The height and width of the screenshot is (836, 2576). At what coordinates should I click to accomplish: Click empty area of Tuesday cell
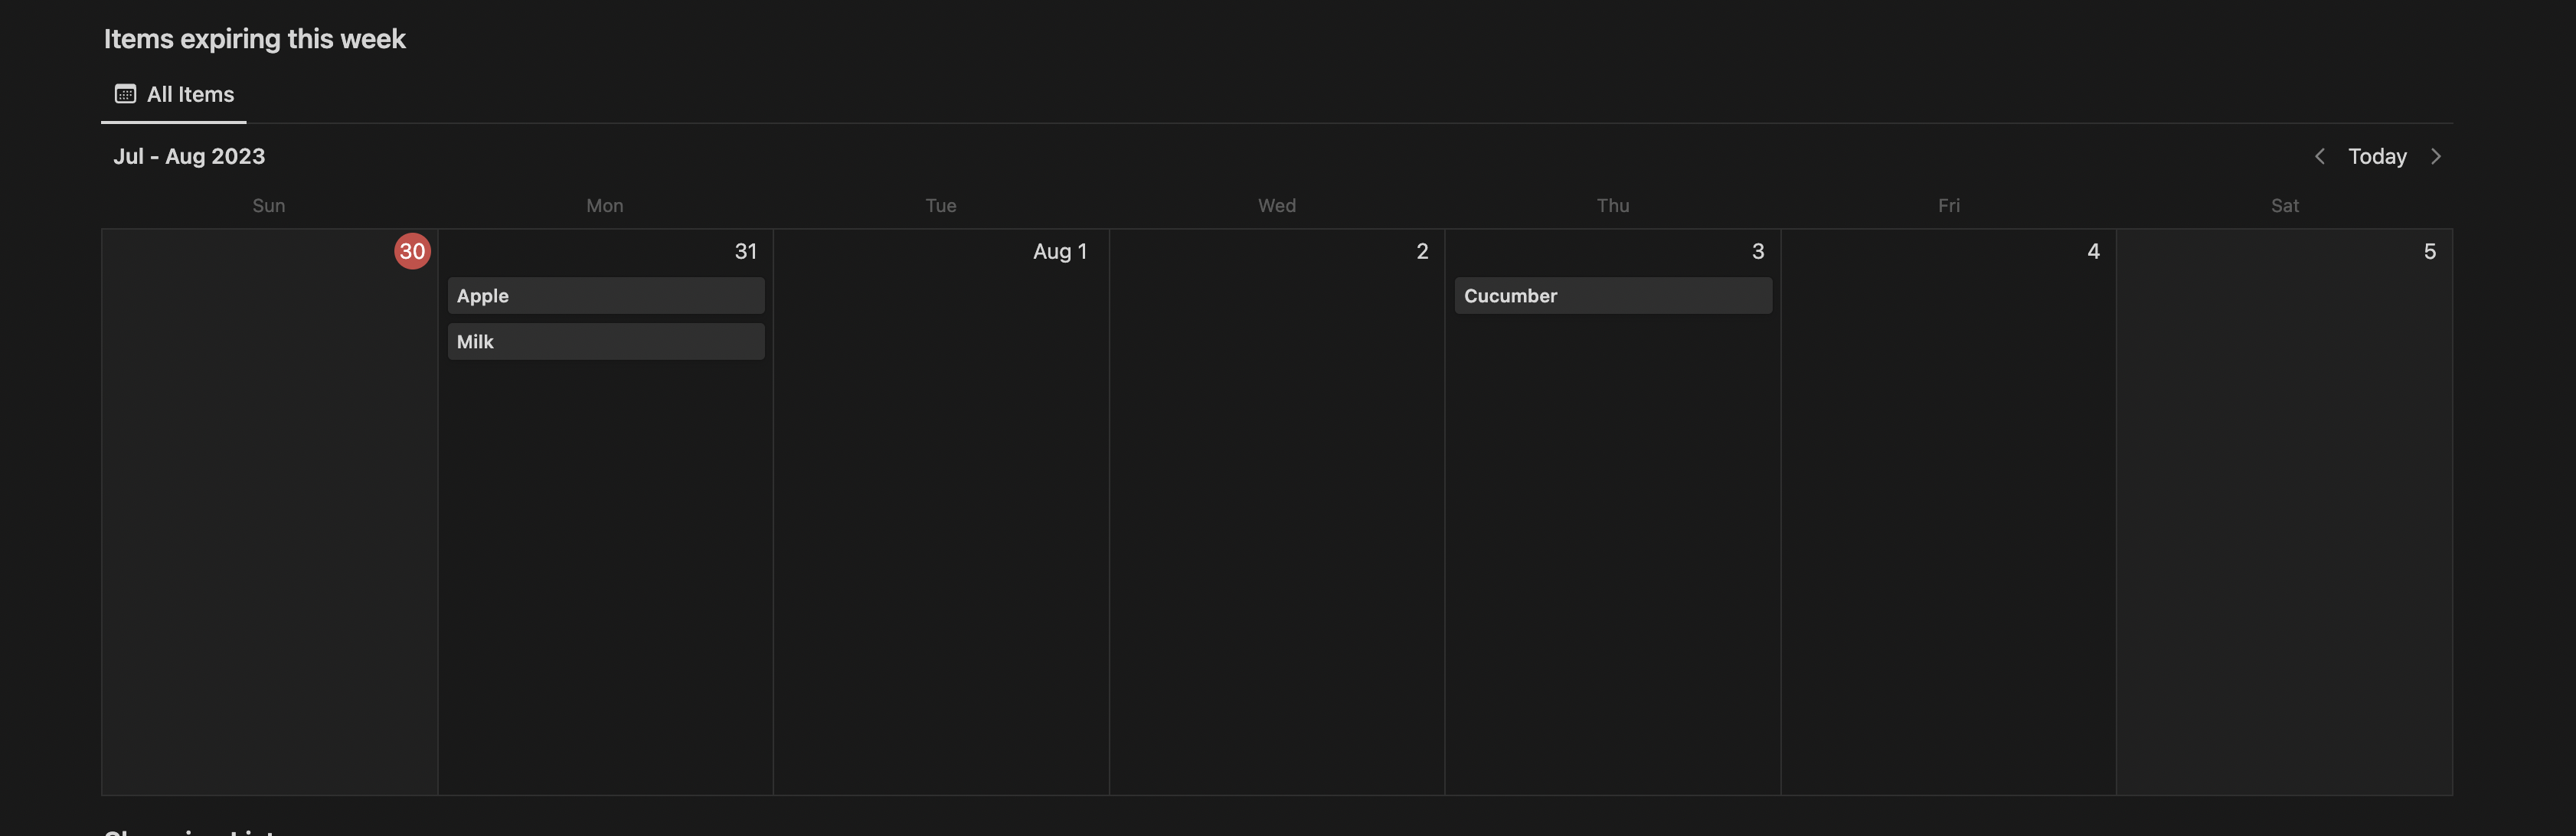940,520
